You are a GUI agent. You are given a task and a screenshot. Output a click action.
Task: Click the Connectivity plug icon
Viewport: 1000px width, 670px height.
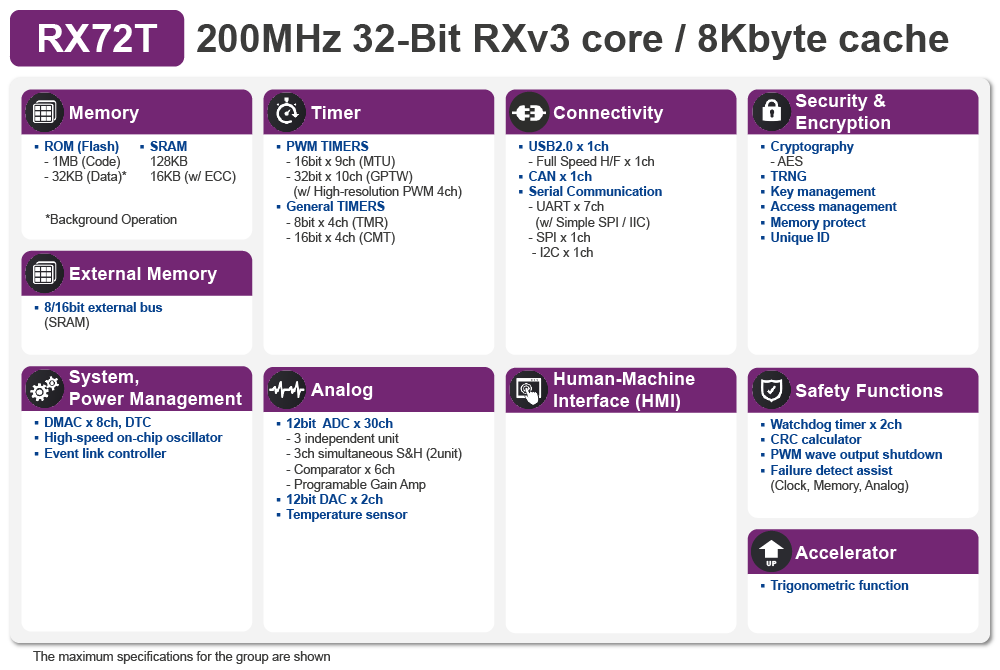coord(529,112)
